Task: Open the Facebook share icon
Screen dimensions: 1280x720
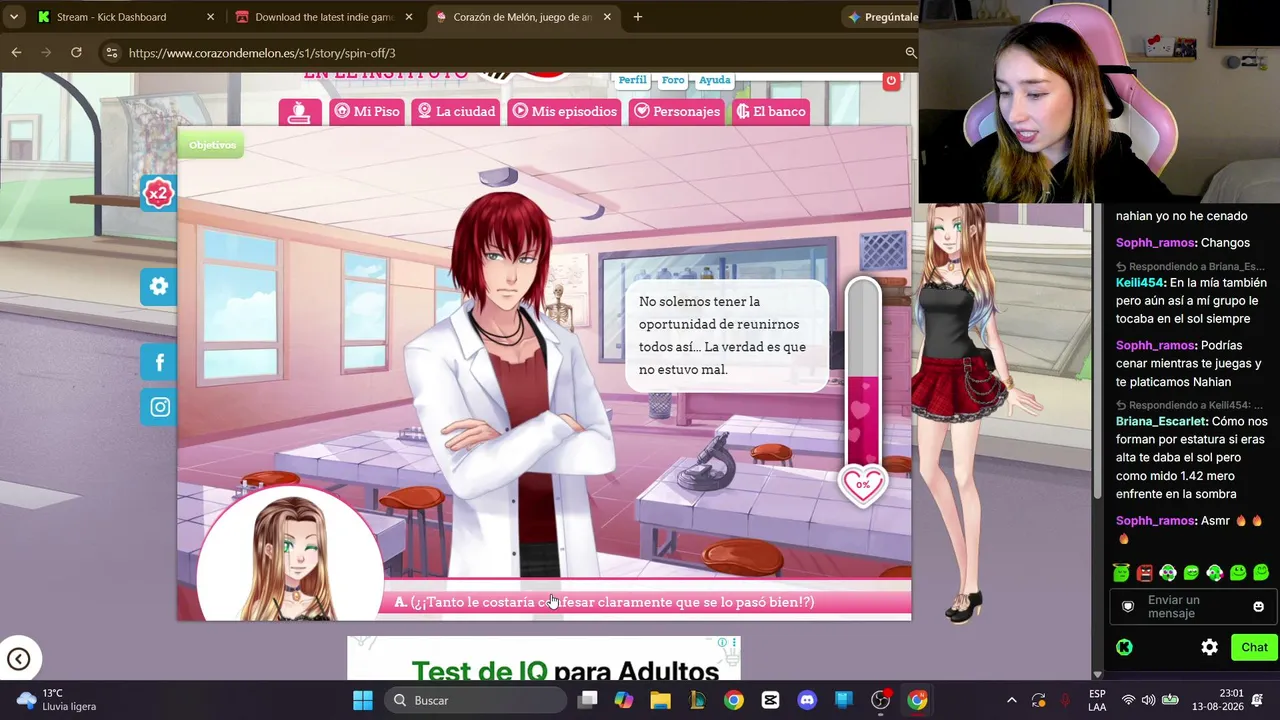Action: tap(159, 363)
